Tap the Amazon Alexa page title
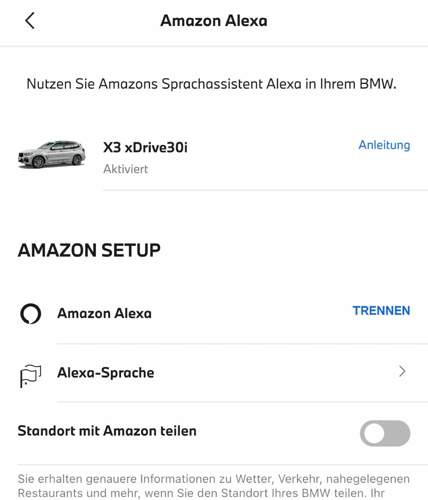 pos(214,21)
